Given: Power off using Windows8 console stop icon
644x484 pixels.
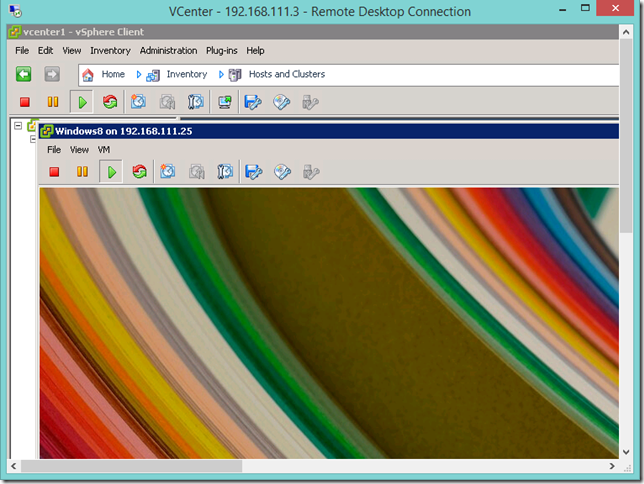Looking at the screenshot, I should (54, 171).
